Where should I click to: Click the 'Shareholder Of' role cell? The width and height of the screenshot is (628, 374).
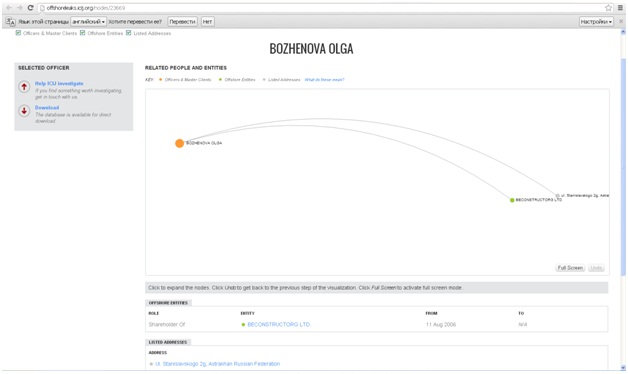[x=167, y=324]
